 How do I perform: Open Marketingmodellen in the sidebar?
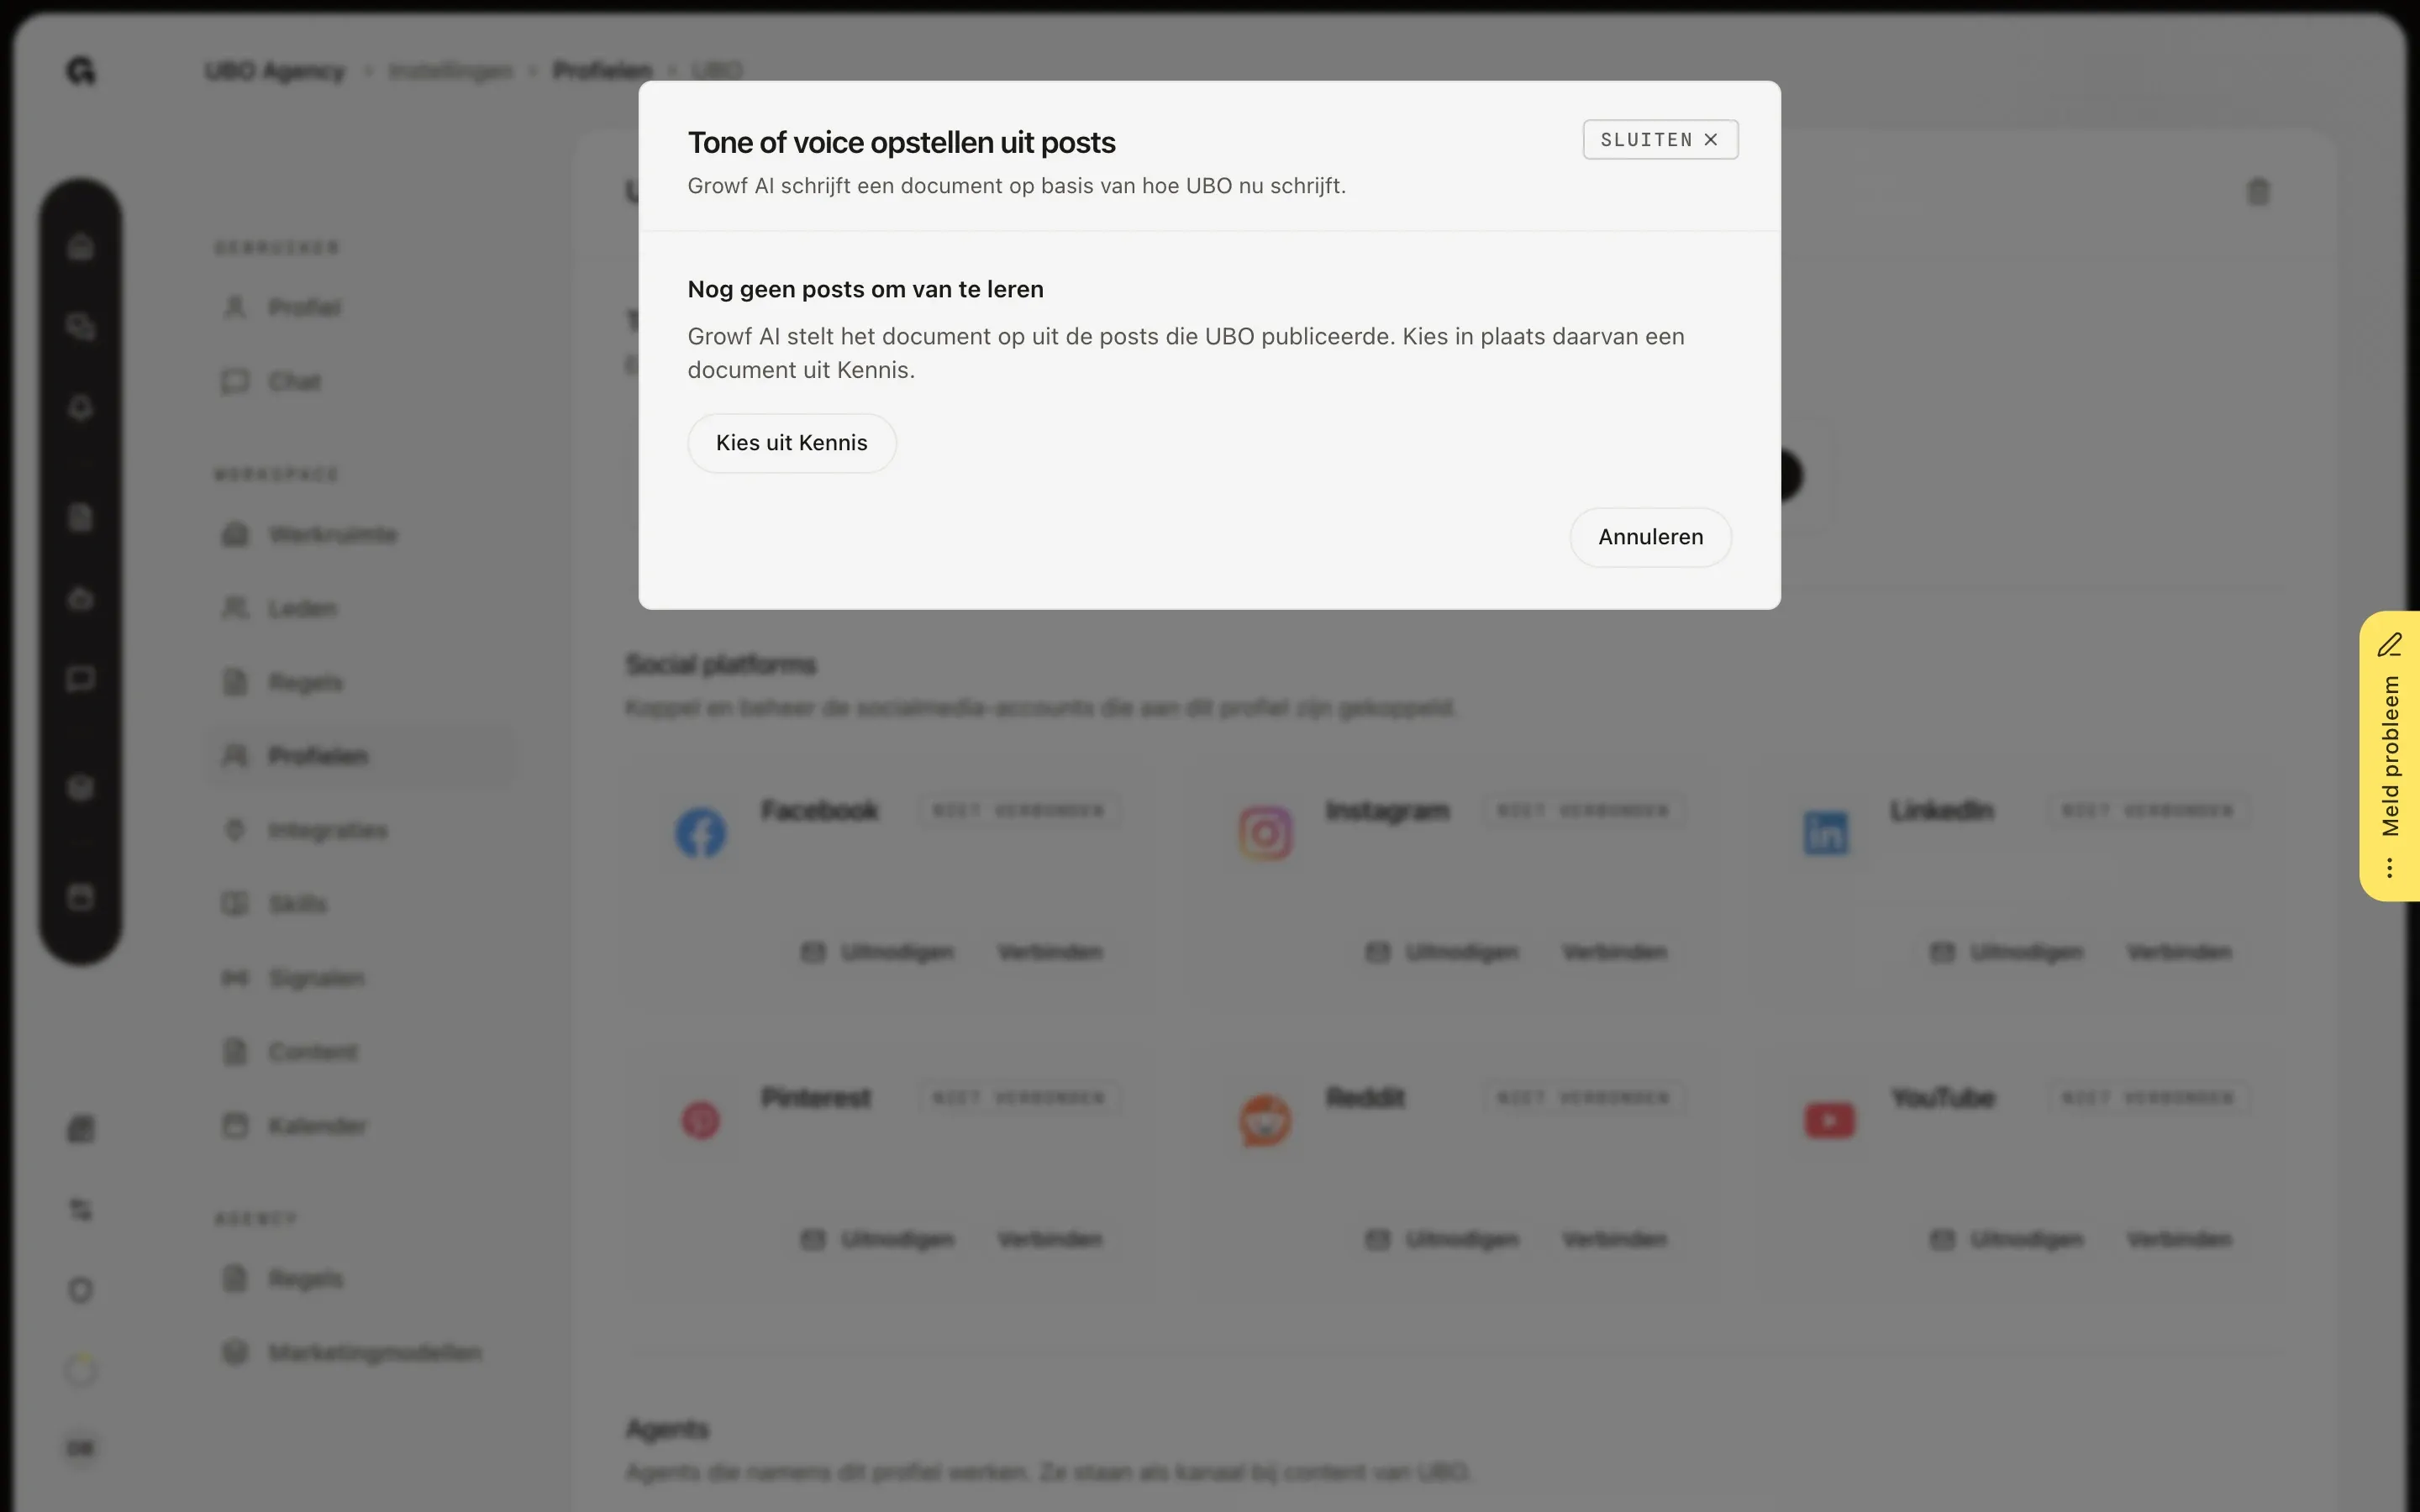(360, 1353)
